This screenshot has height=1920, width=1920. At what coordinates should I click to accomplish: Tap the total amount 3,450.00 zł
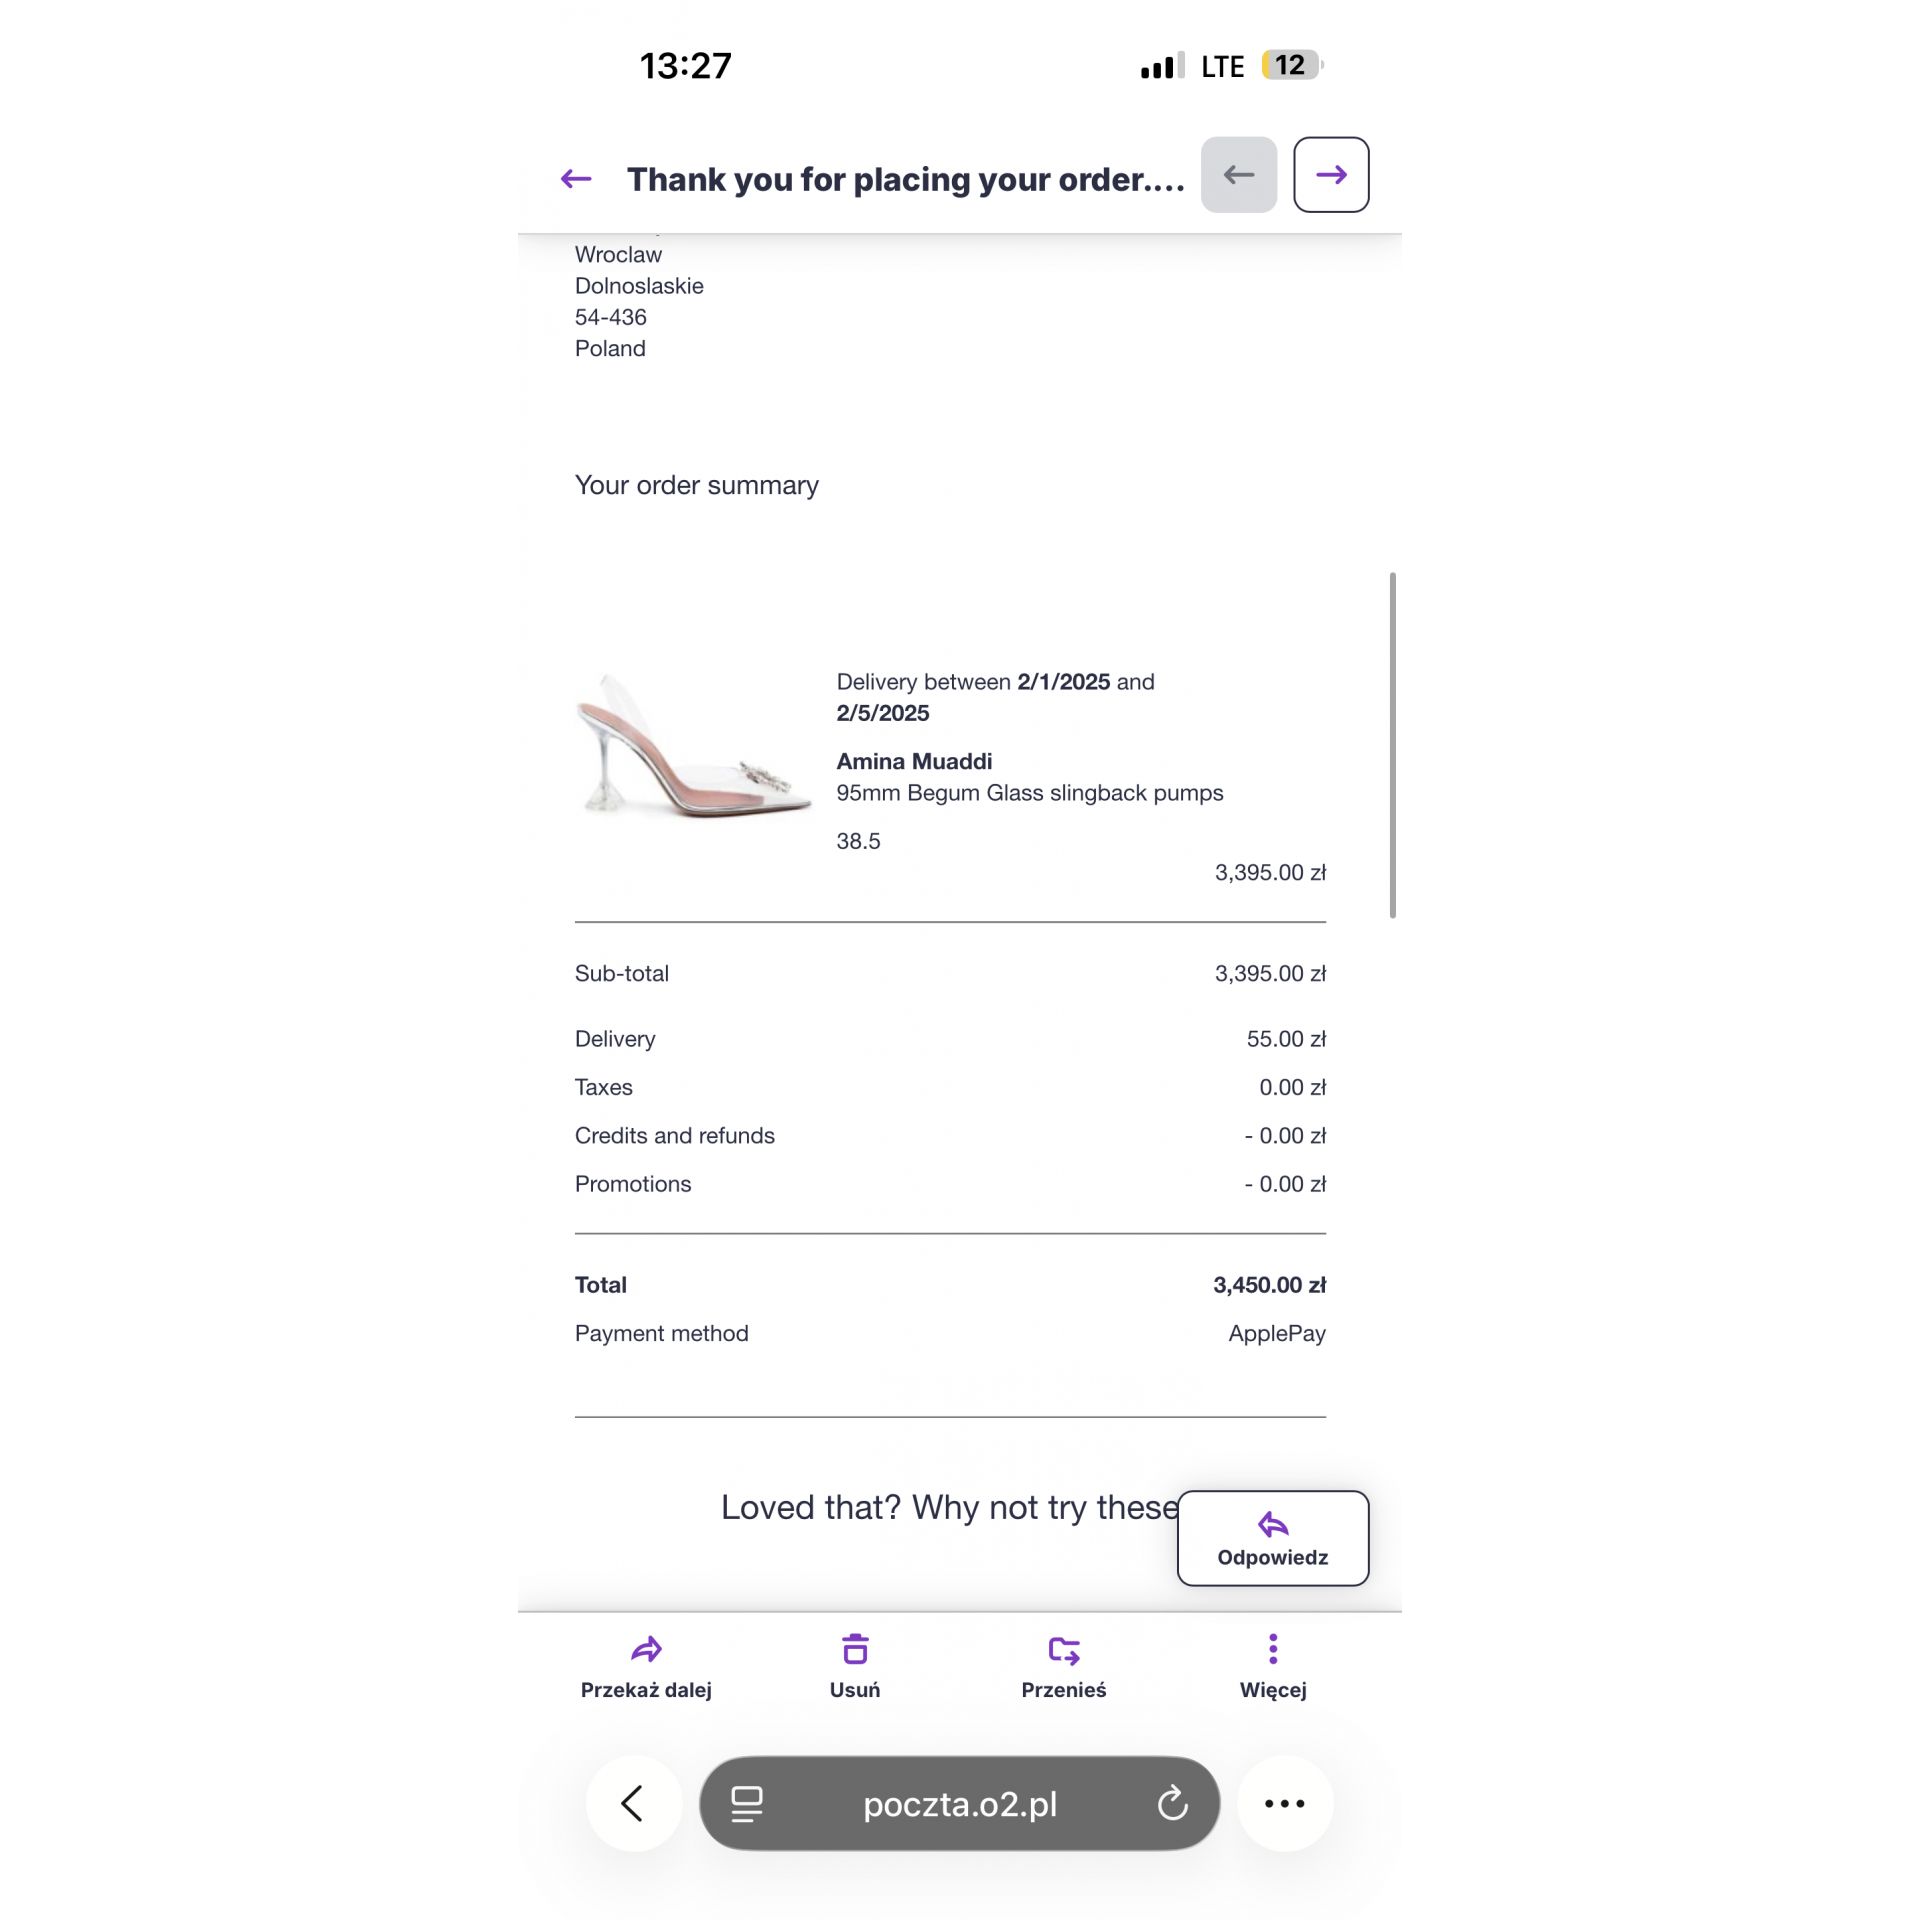[1269, 1285]
